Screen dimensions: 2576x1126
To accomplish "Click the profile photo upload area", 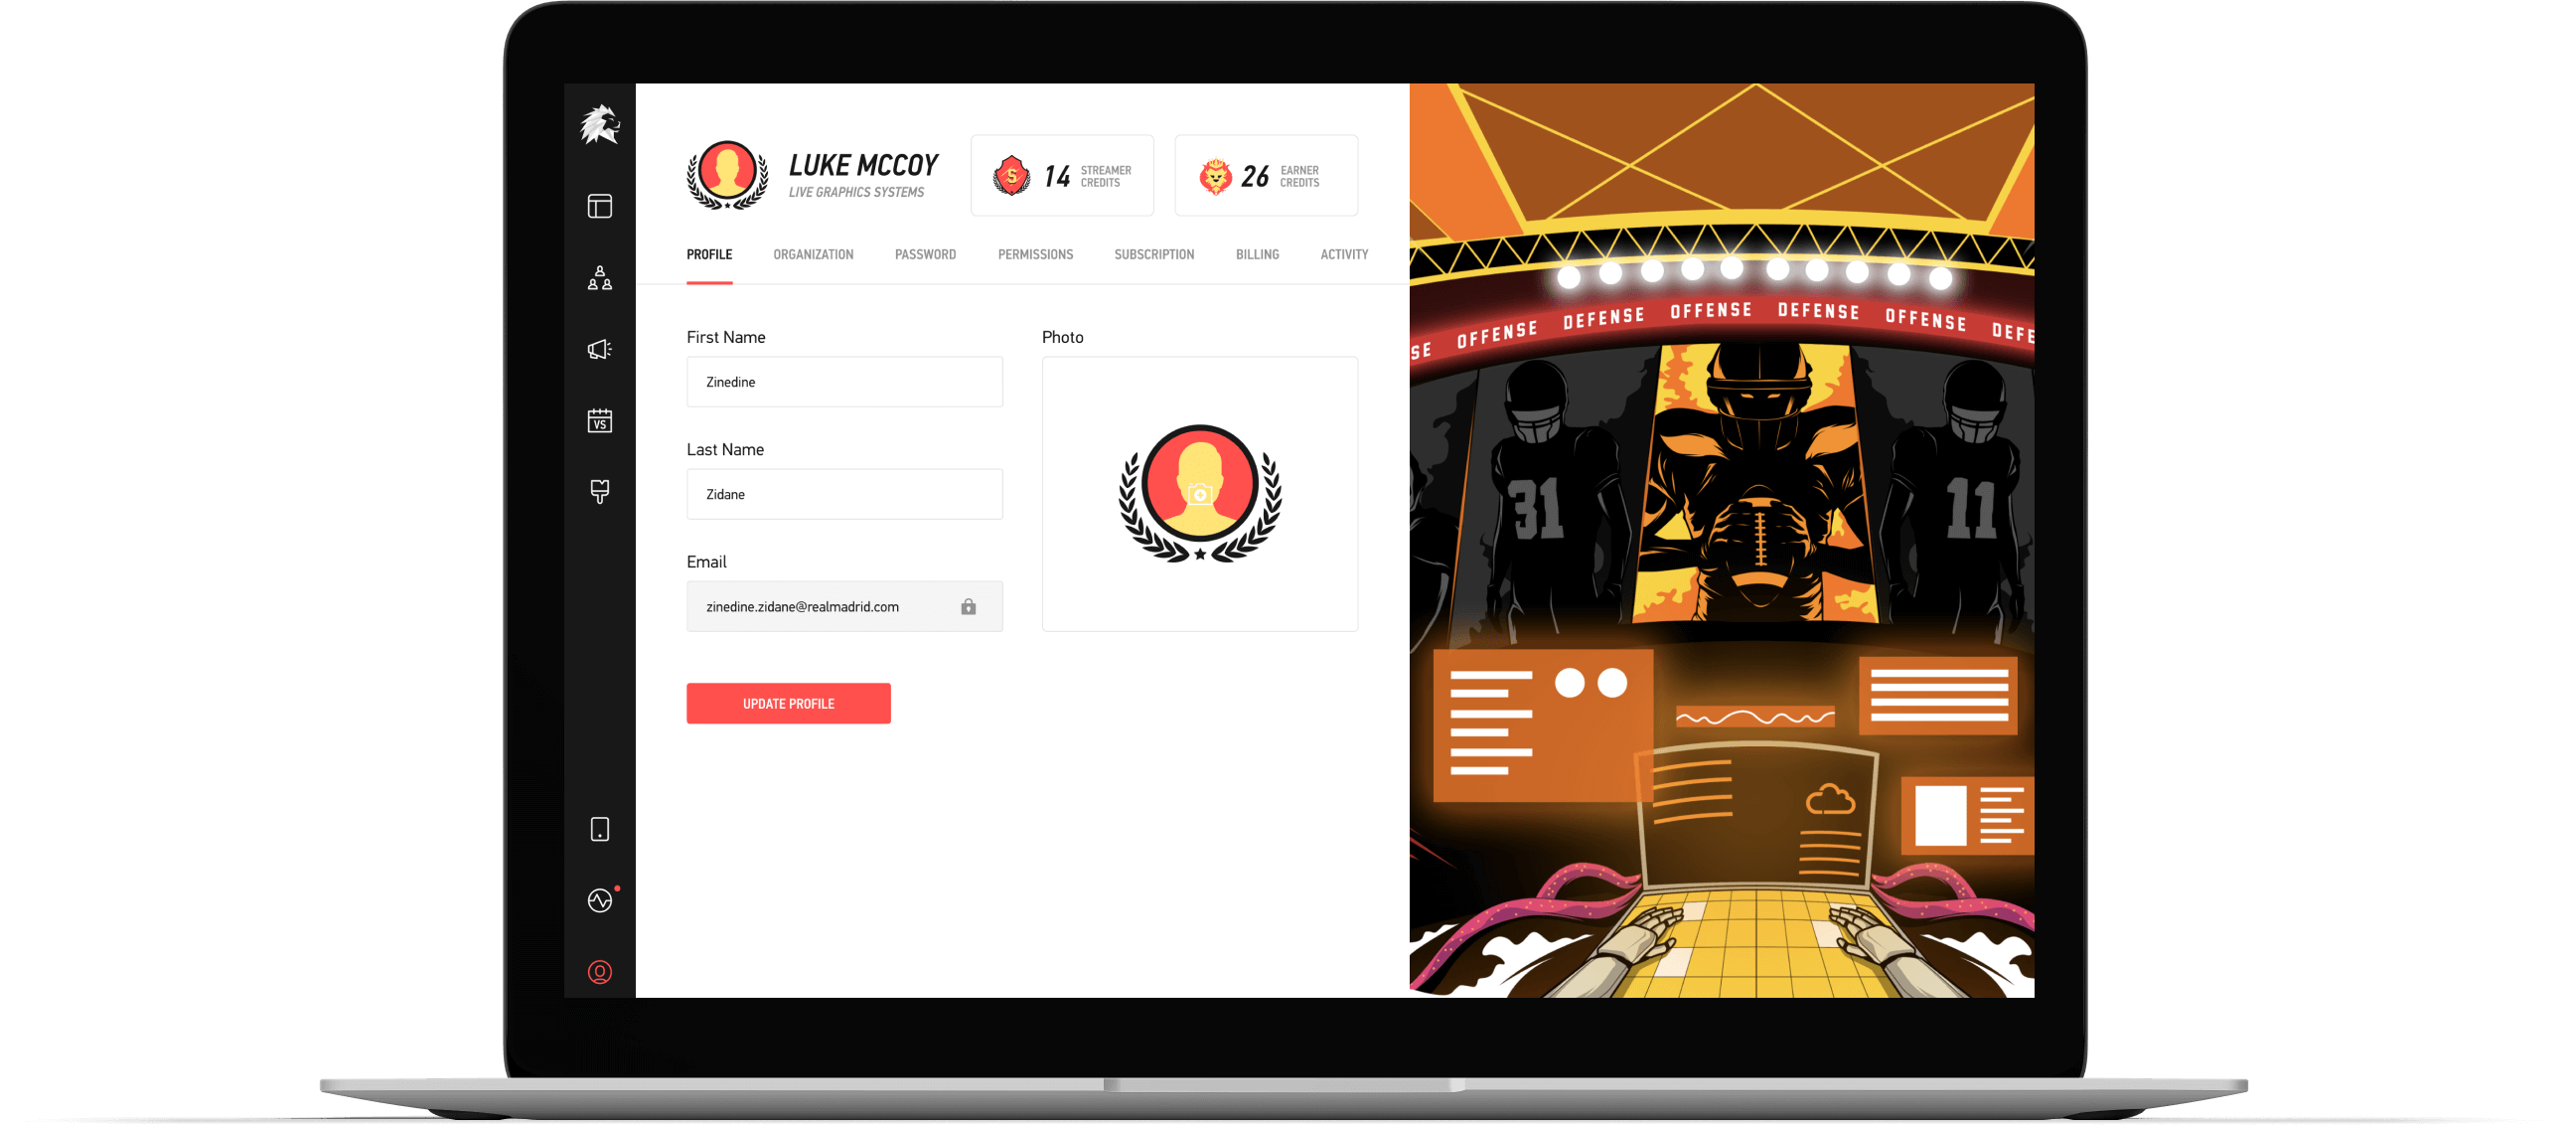I will click(x=1198, y=487).
